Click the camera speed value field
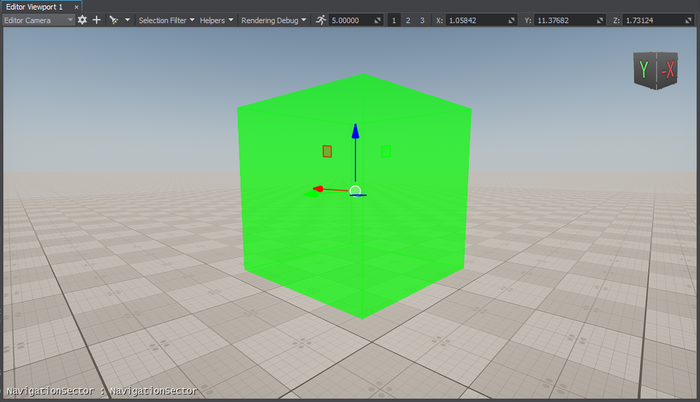 coord(352,20)
